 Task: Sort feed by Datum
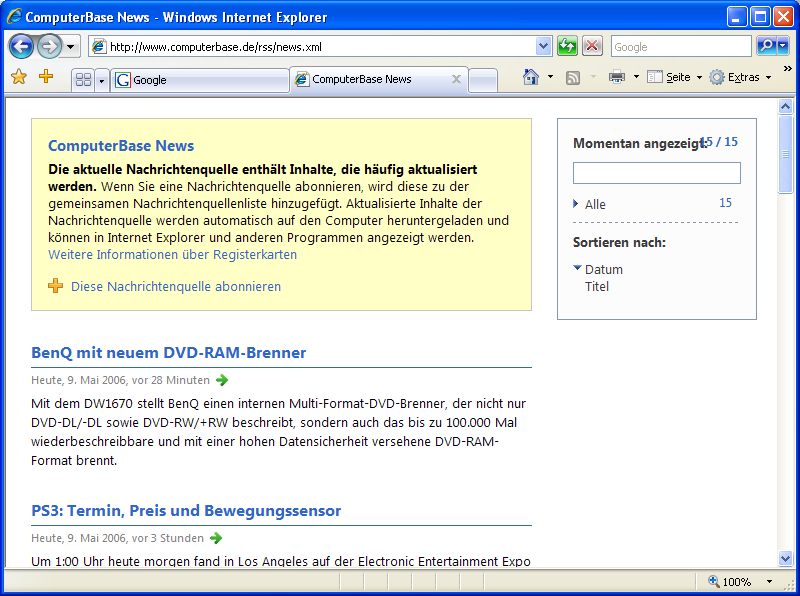pyautogui.click(x=604, y=269)
